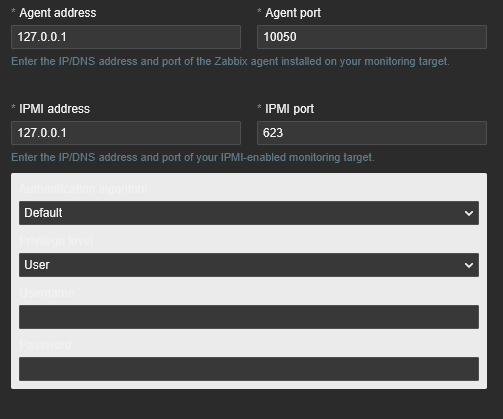Click the Agent port label

click(x=293, y=13)
